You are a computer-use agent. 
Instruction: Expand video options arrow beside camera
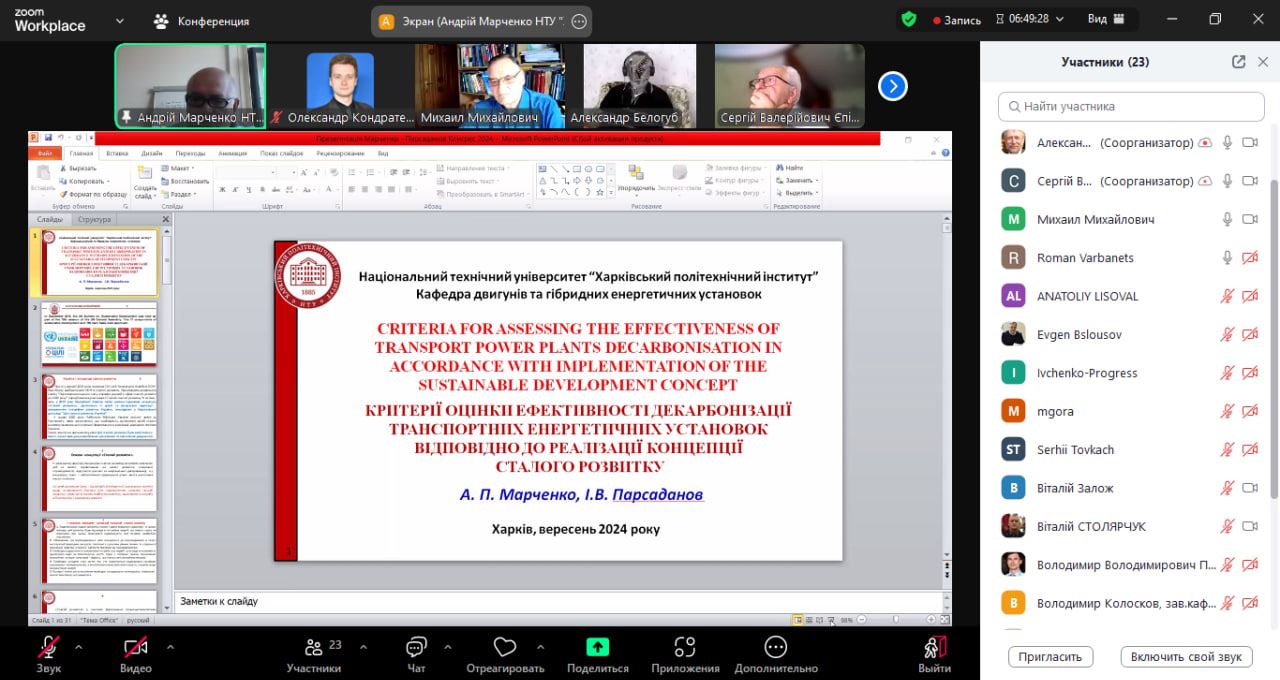coord(170,646)
